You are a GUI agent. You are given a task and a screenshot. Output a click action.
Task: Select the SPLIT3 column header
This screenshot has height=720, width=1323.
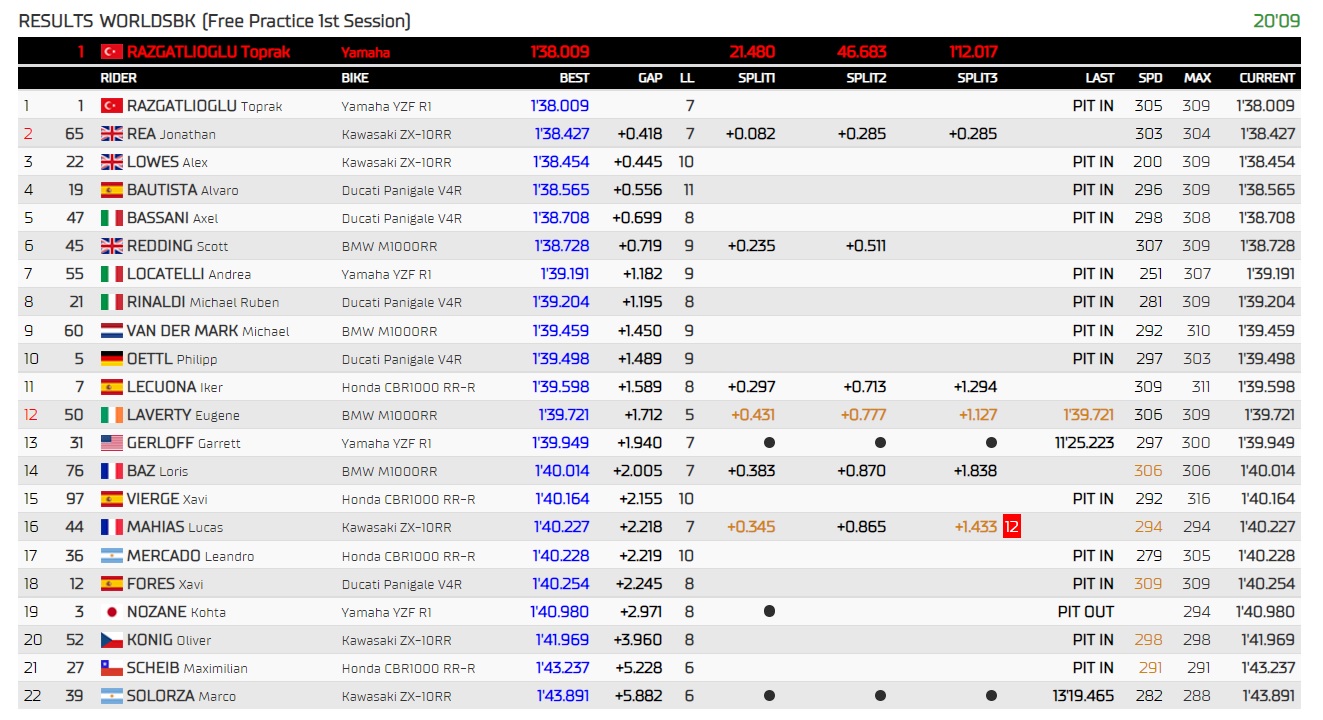(x=977, y=78)
